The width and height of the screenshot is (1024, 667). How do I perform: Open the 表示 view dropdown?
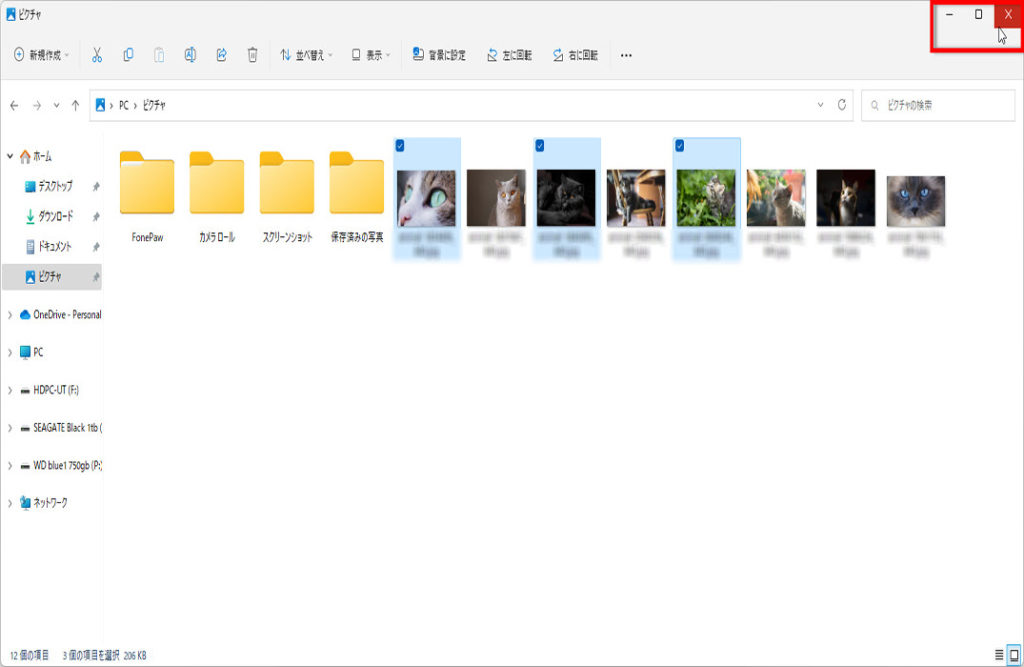(x=371, y=55)
